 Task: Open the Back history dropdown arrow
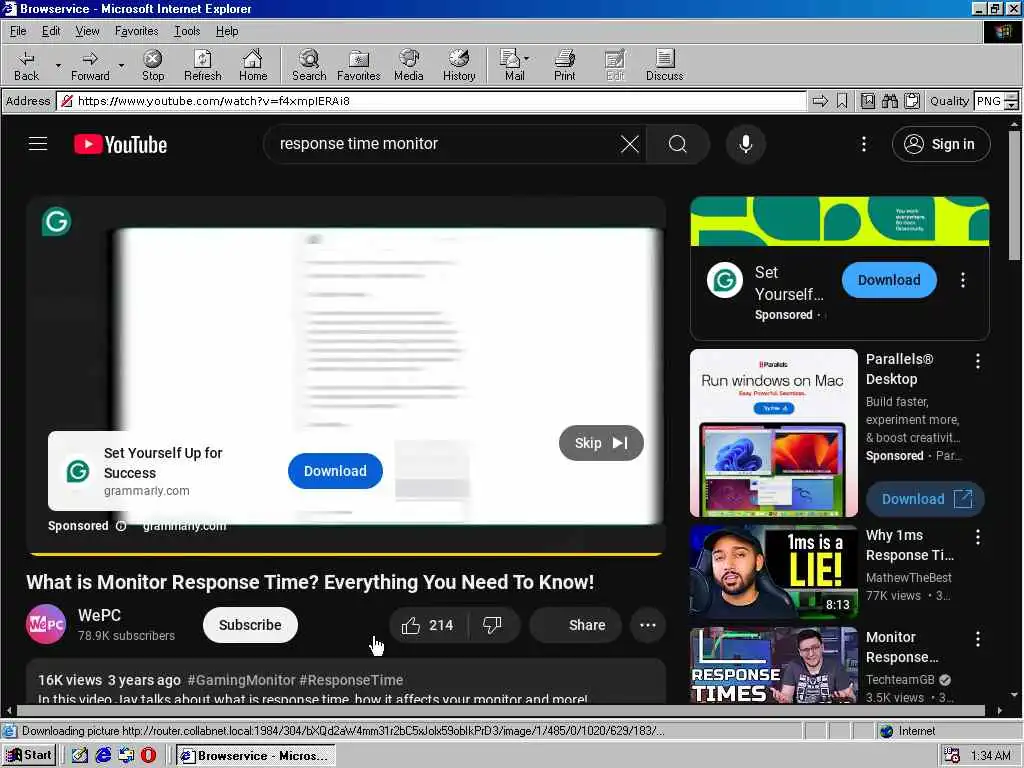tap(58, 65)
